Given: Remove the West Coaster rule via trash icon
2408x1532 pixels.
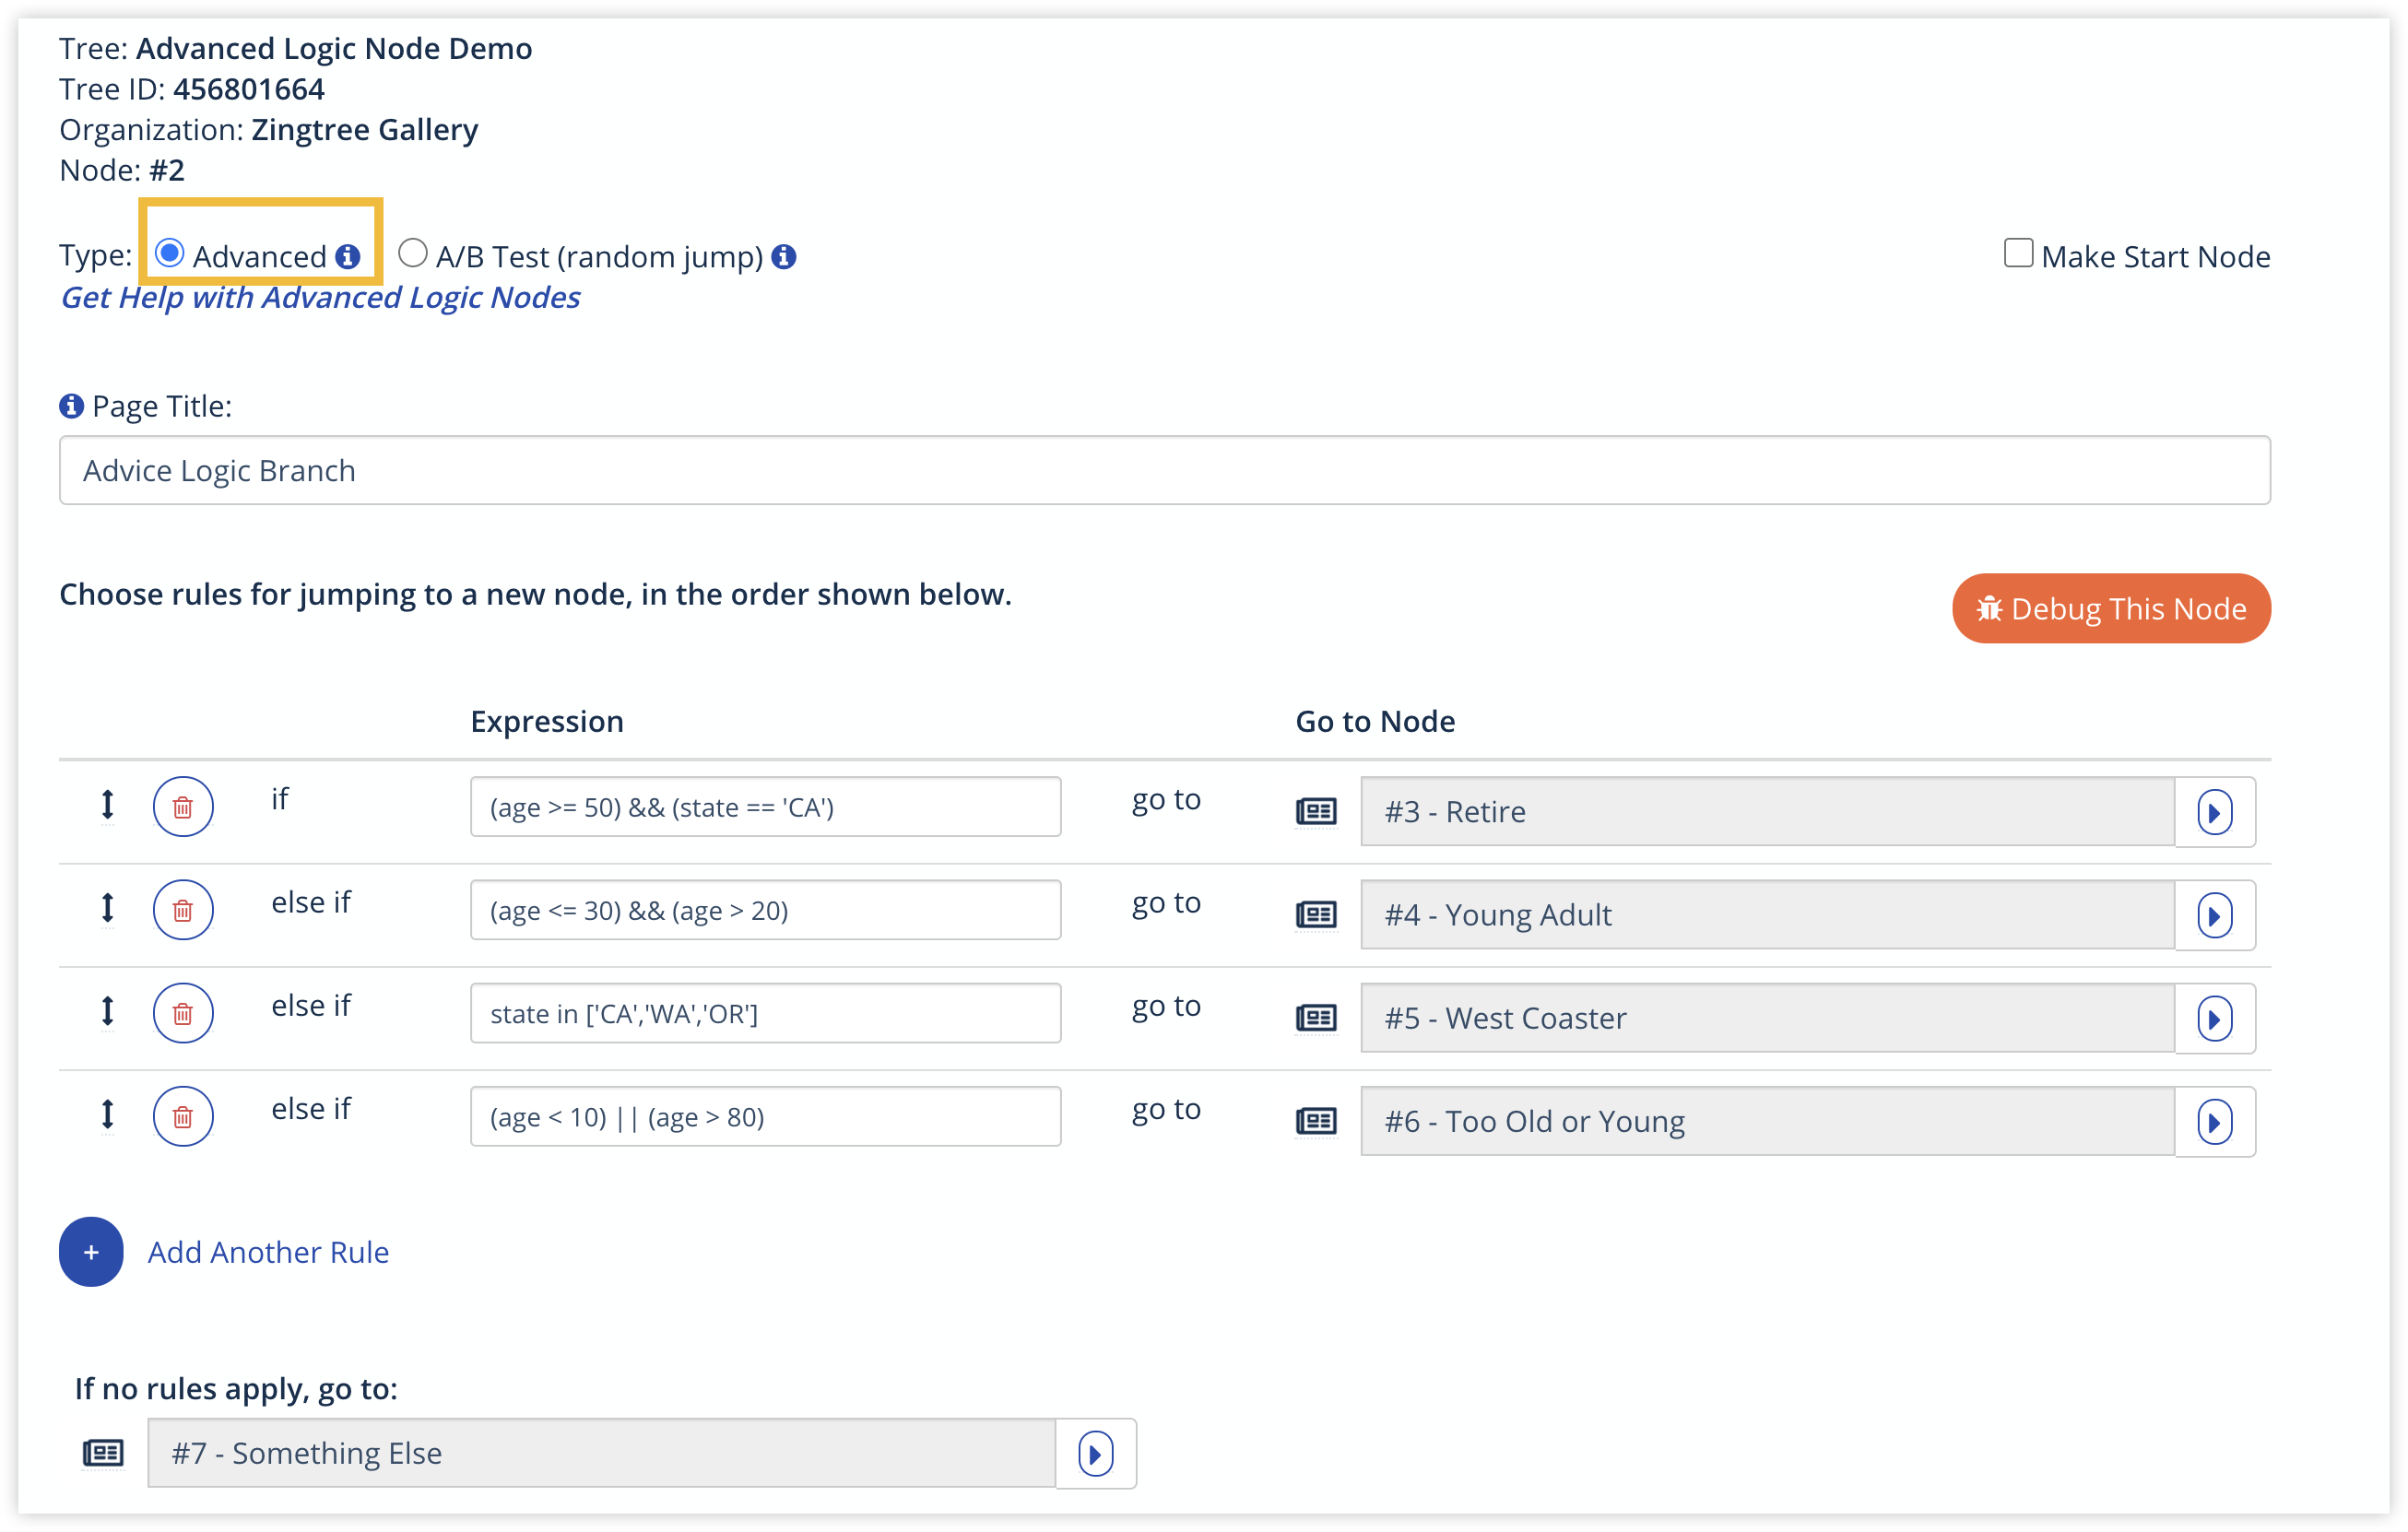Looking at the screenshot, I should 183,1013.
